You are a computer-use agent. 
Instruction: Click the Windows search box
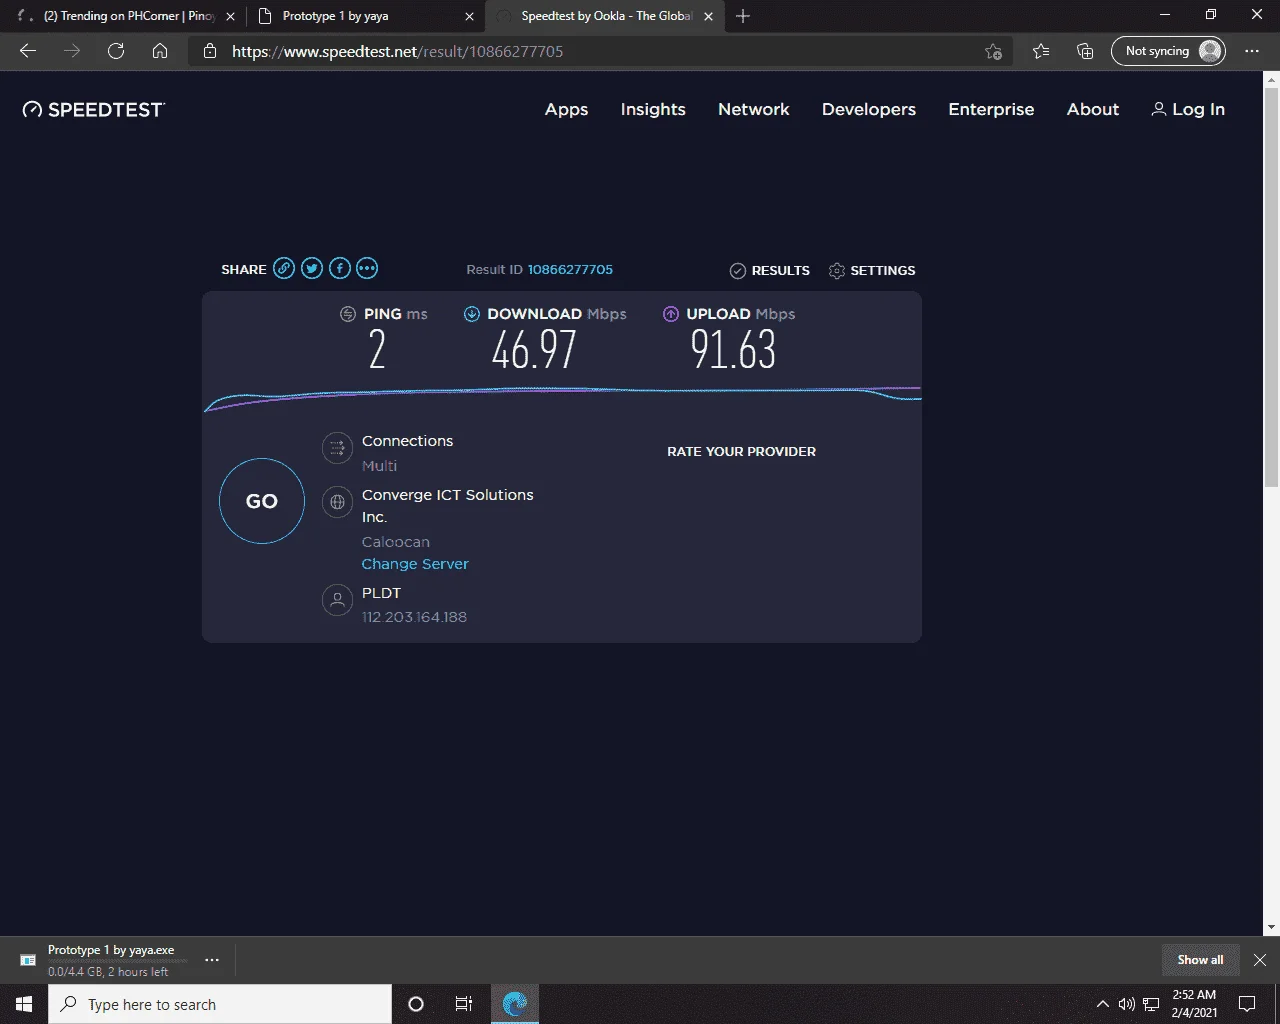[x=220, y=1004]
